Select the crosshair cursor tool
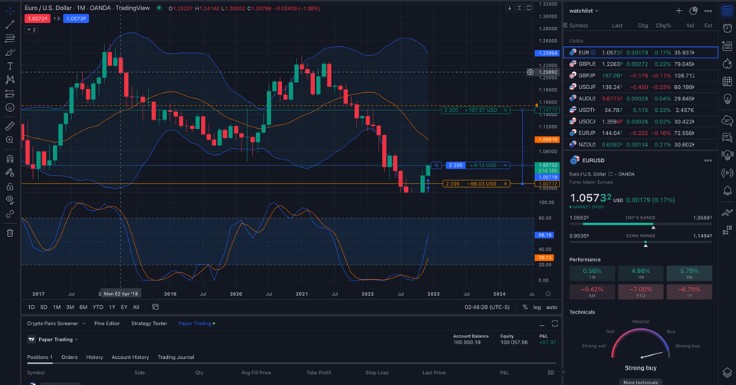 [10, 11]
